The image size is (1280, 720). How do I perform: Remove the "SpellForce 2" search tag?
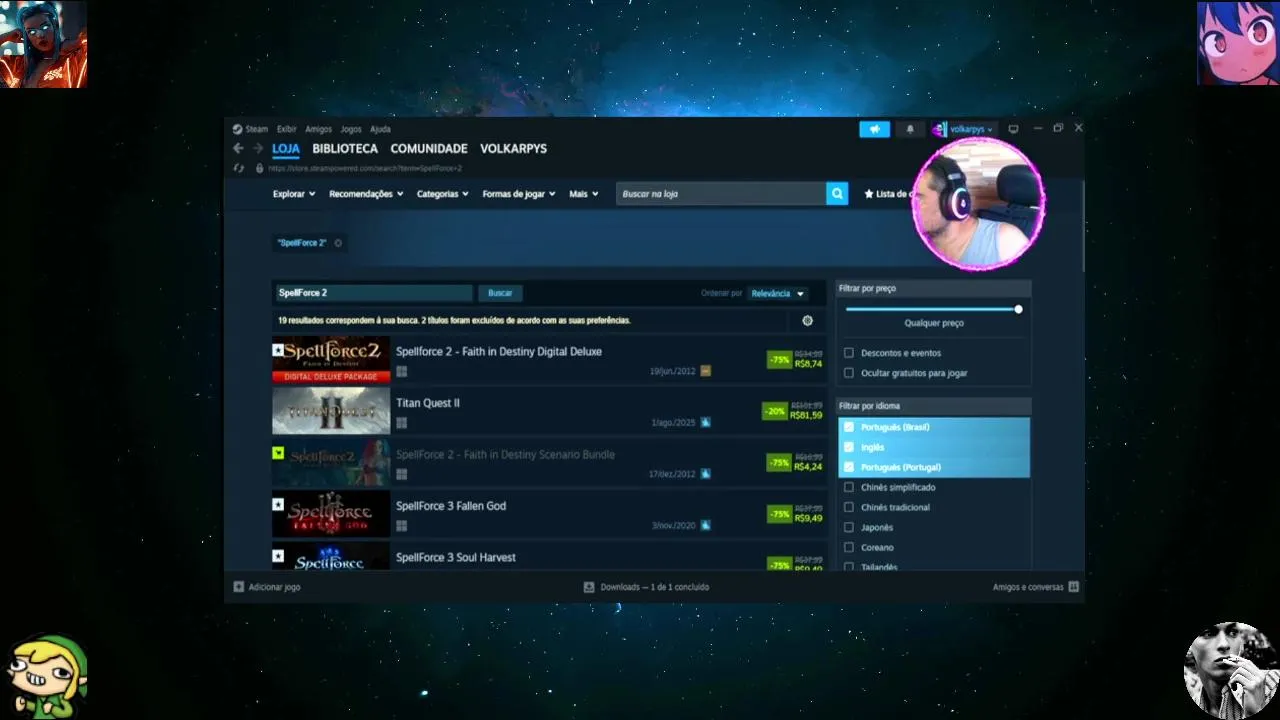tap(338, 243)
